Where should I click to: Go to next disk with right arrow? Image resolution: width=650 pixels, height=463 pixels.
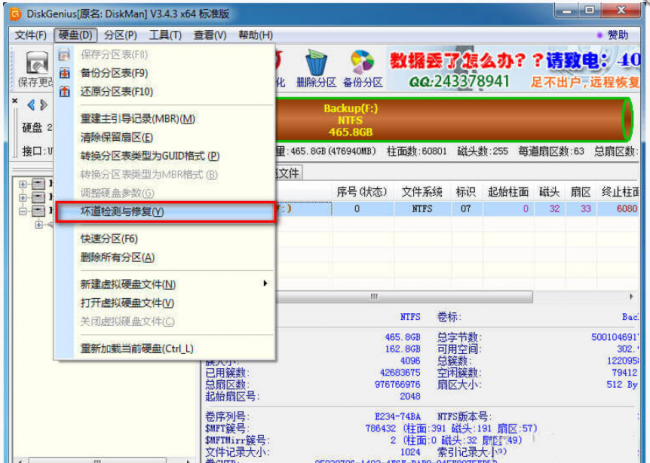click(x=44, y=105)
